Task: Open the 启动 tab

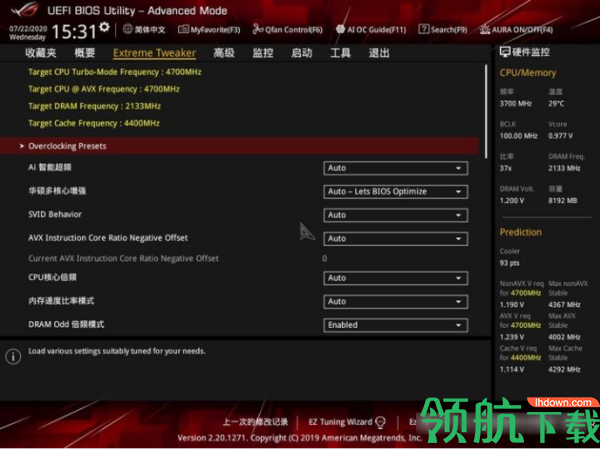Action: click(x=302, y=53)
